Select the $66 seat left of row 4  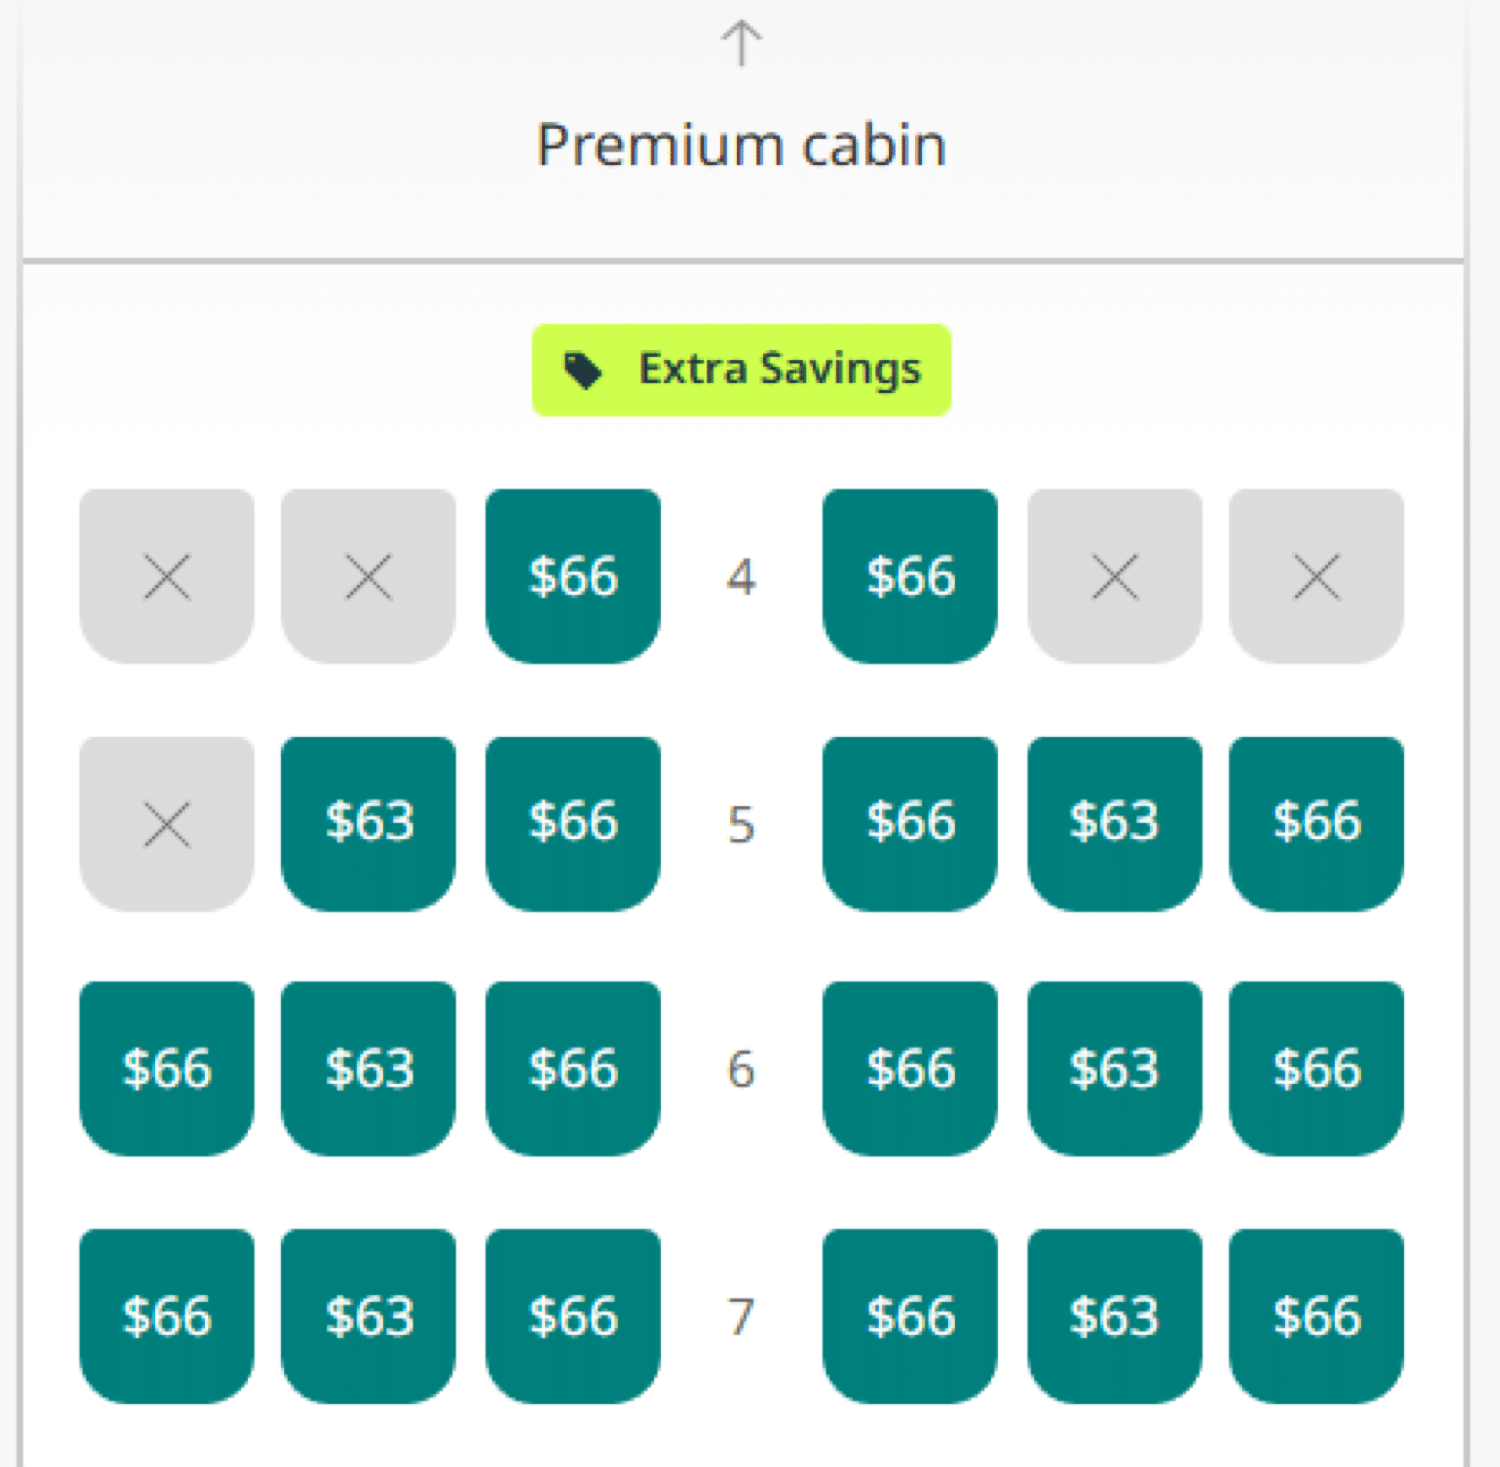573,576
